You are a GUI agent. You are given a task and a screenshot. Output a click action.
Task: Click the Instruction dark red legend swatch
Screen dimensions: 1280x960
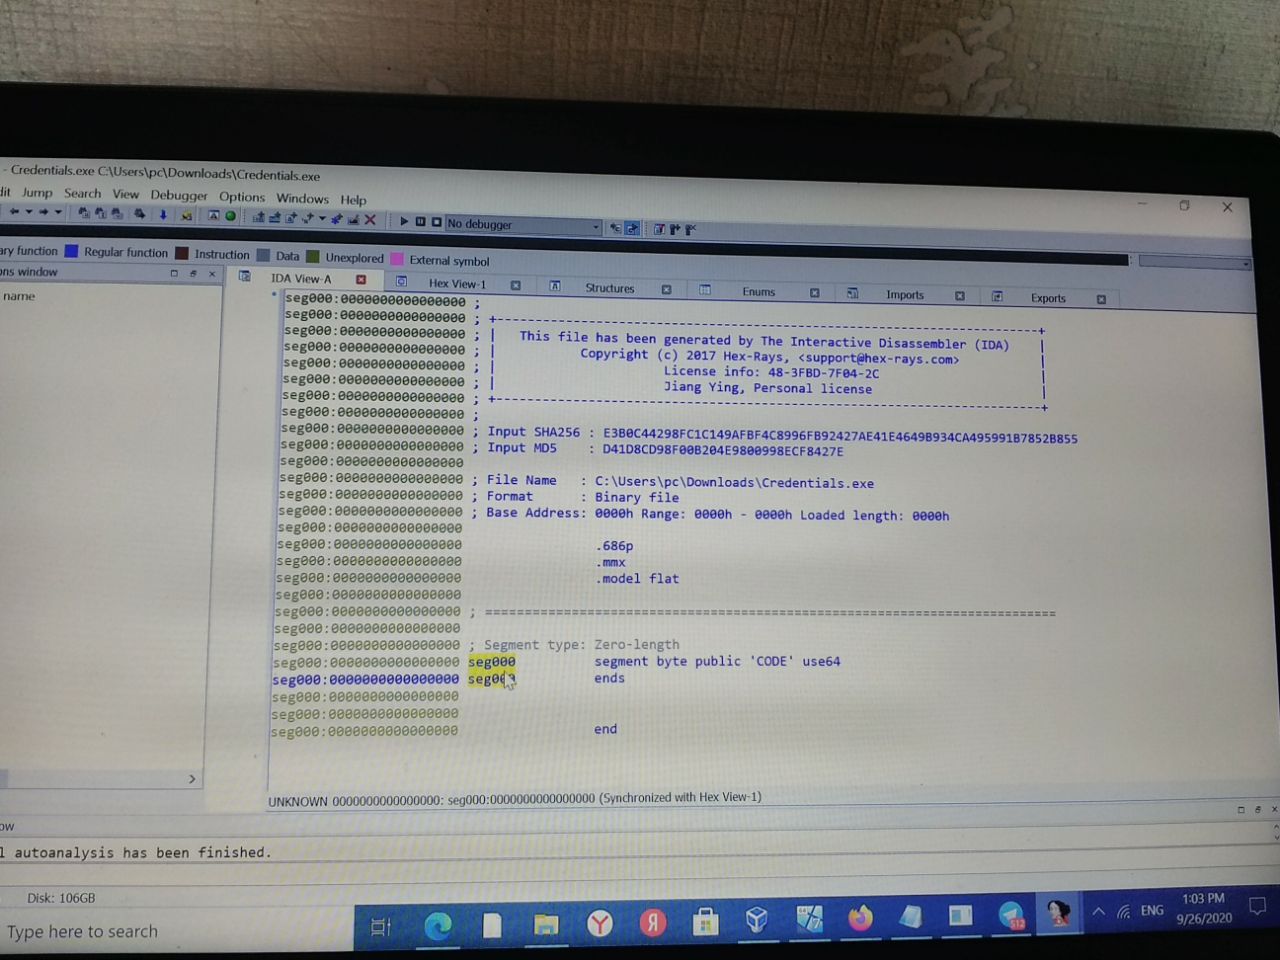point(182,253)
